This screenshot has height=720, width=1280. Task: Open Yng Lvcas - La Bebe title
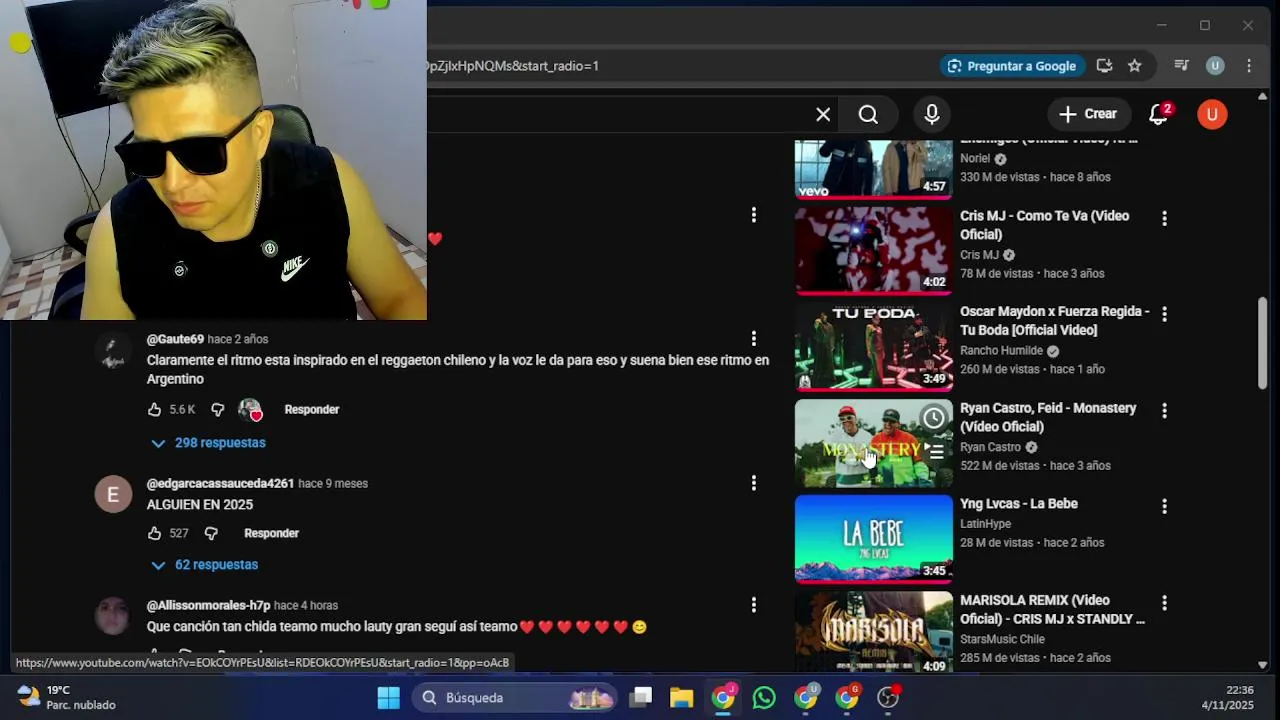1019,504
